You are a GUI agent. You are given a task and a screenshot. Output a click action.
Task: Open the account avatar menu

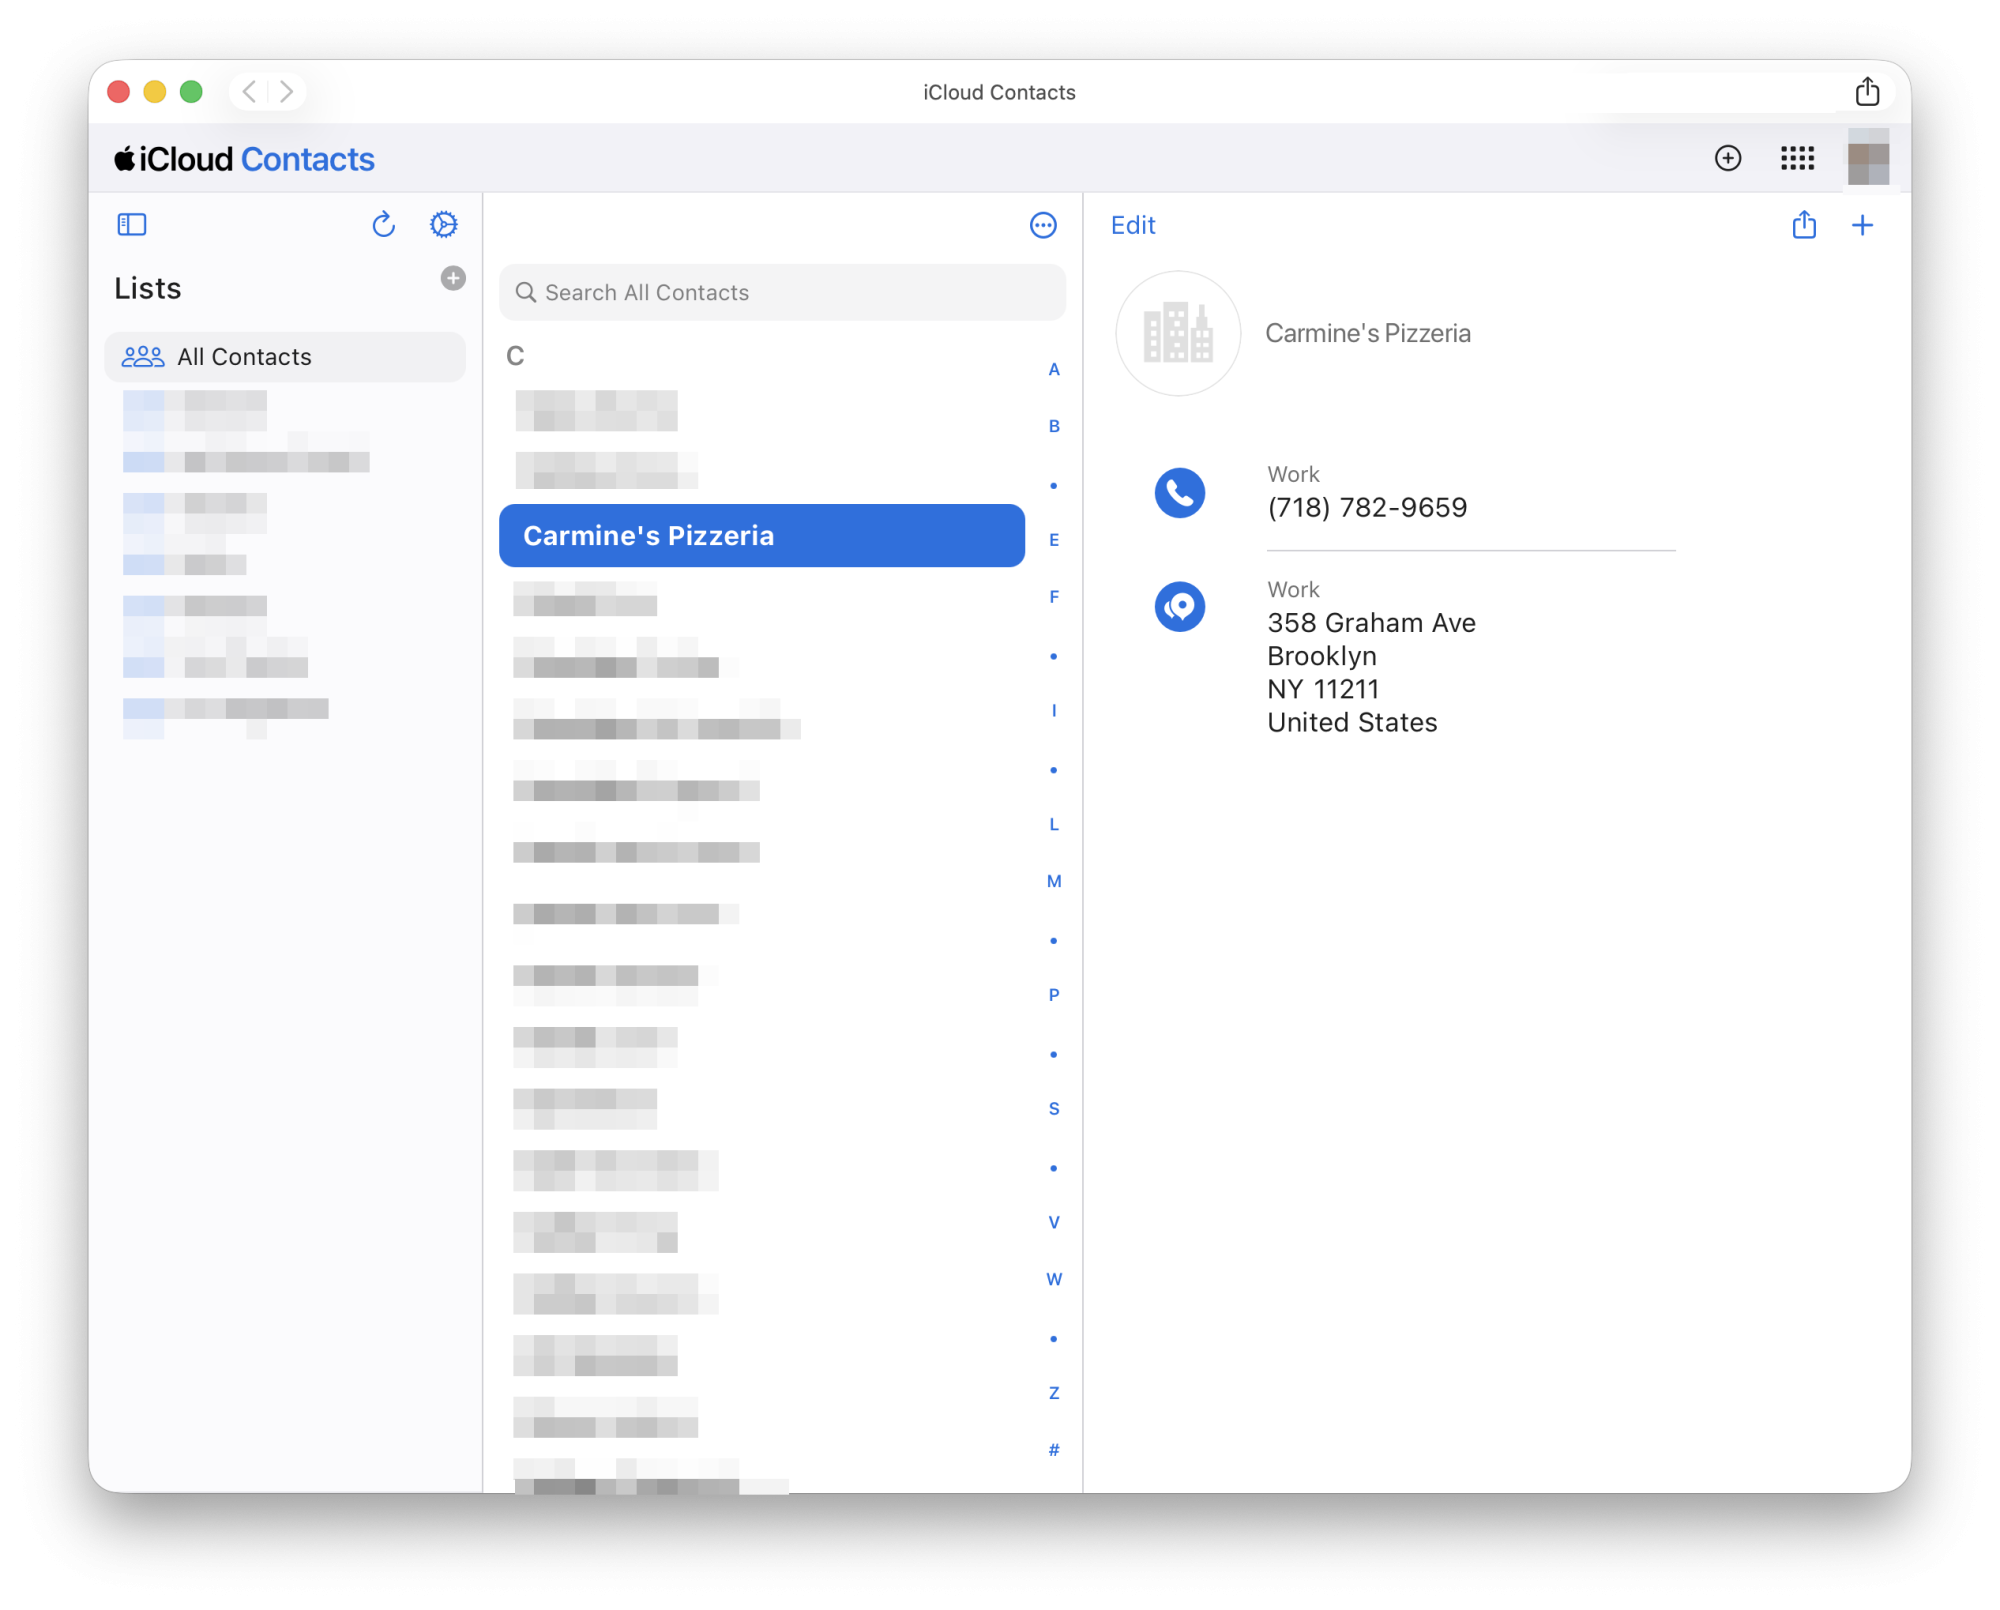pyautogui.click(x=1868, y=158)
